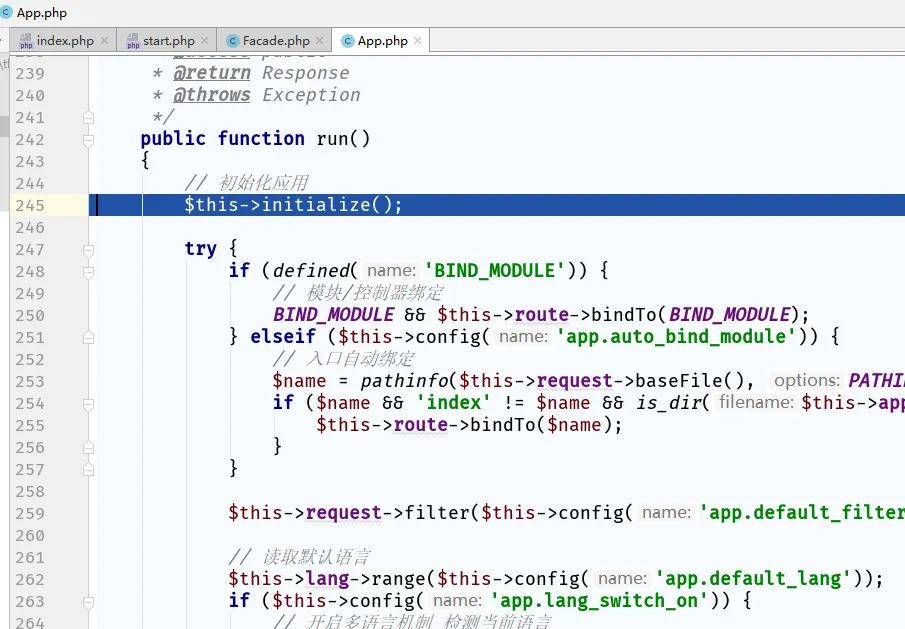Viewport: 905px width, 629px height.
Task: Switch to the start.php tab
Action: [168, 41]
